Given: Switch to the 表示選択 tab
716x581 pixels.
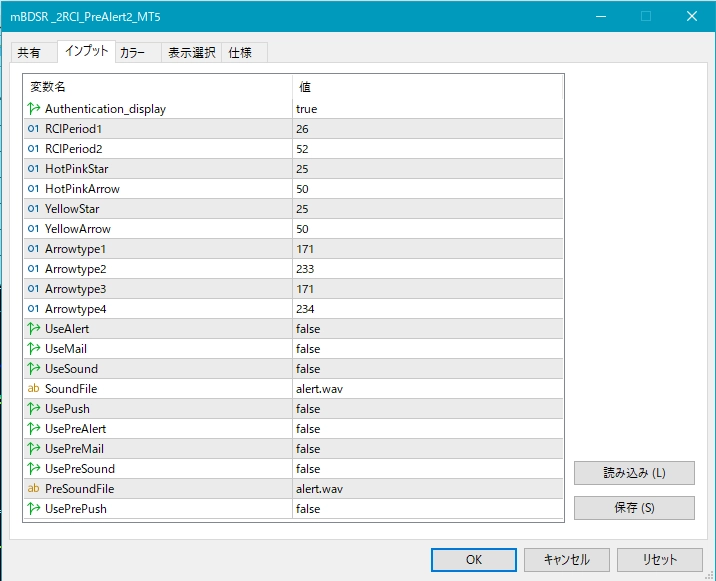Looking at the screenshot, I should (192, 53).
